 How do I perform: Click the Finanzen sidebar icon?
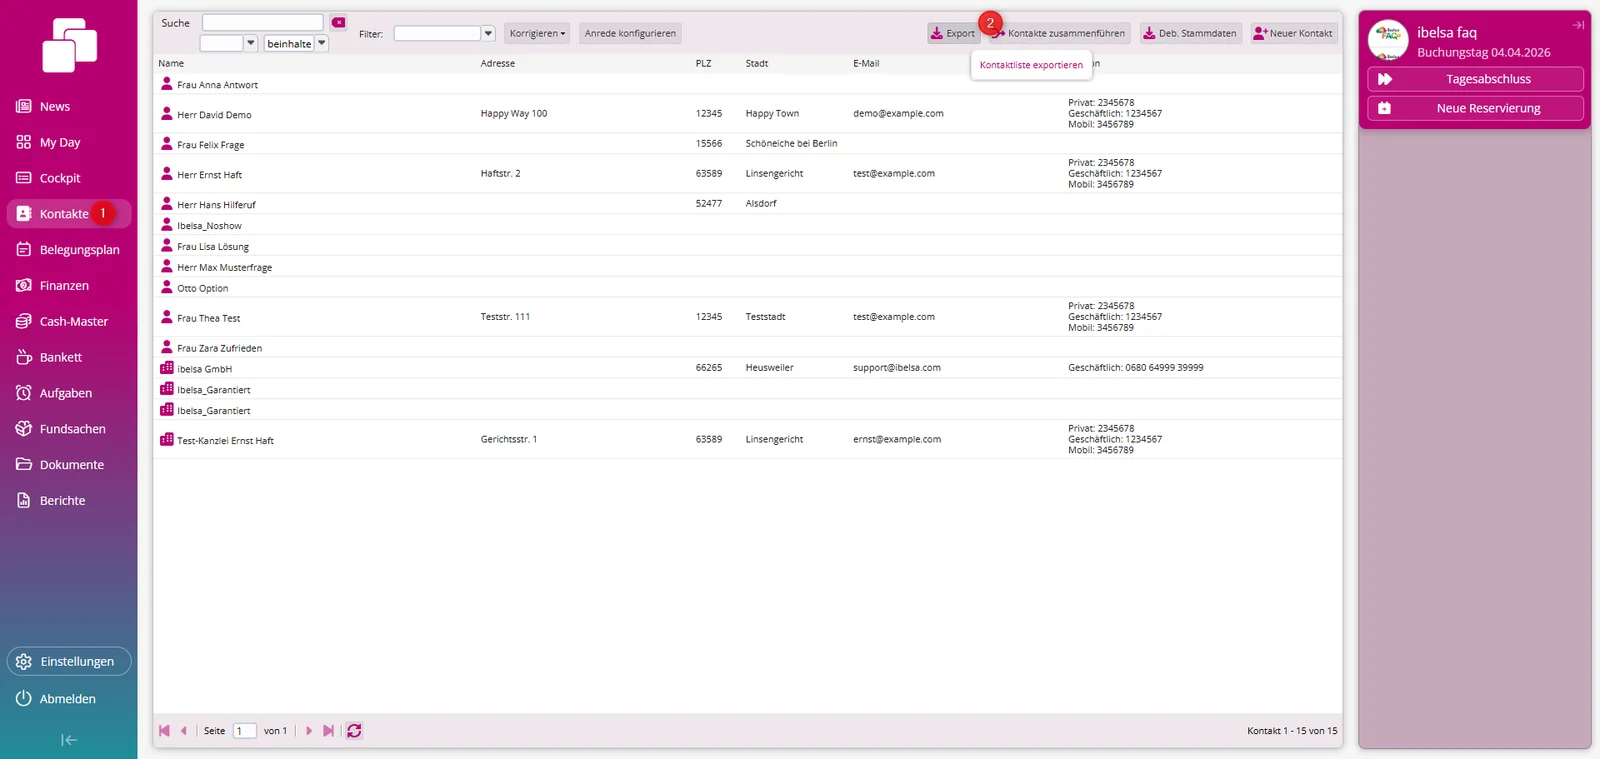(x=24, y=285)
